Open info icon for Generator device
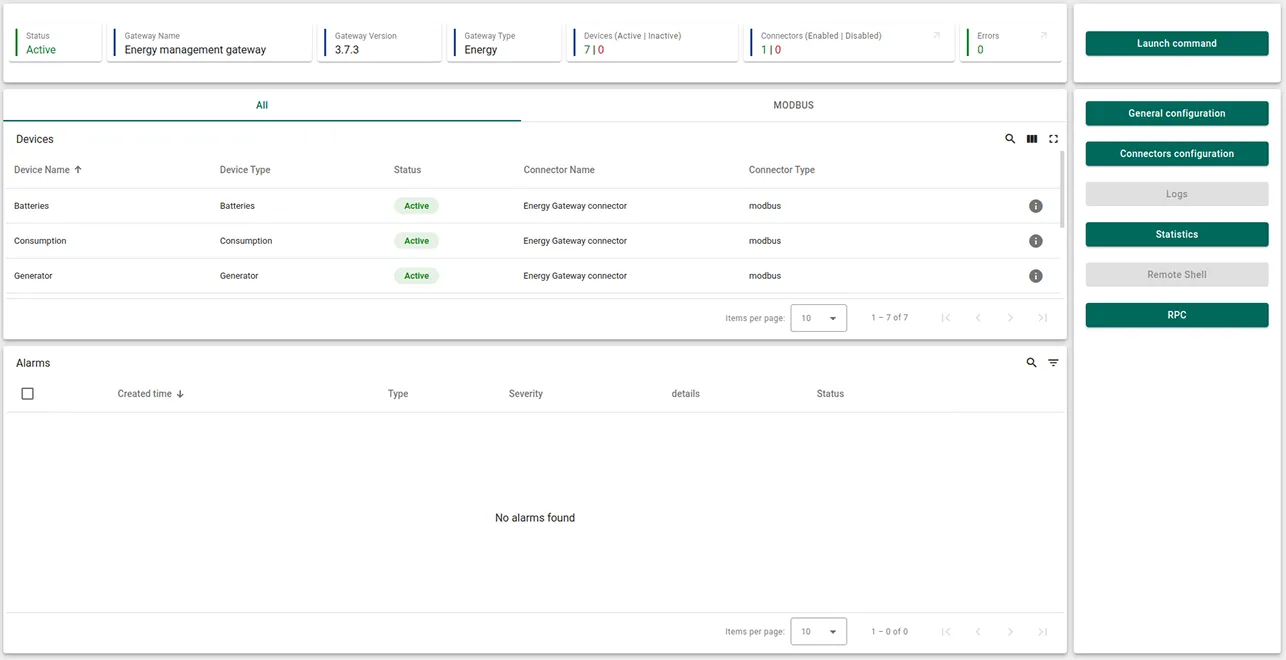 pos(1036,276)
